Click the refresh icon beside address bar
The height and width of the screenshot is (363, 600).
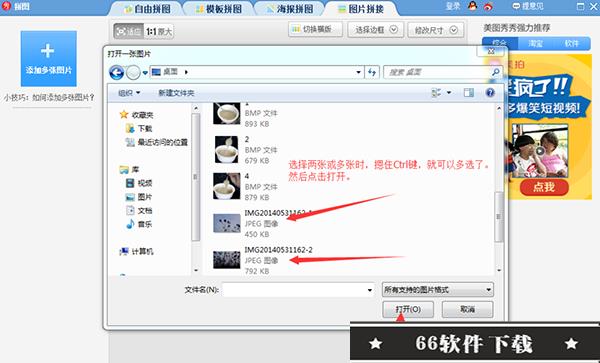click(372, 72)
